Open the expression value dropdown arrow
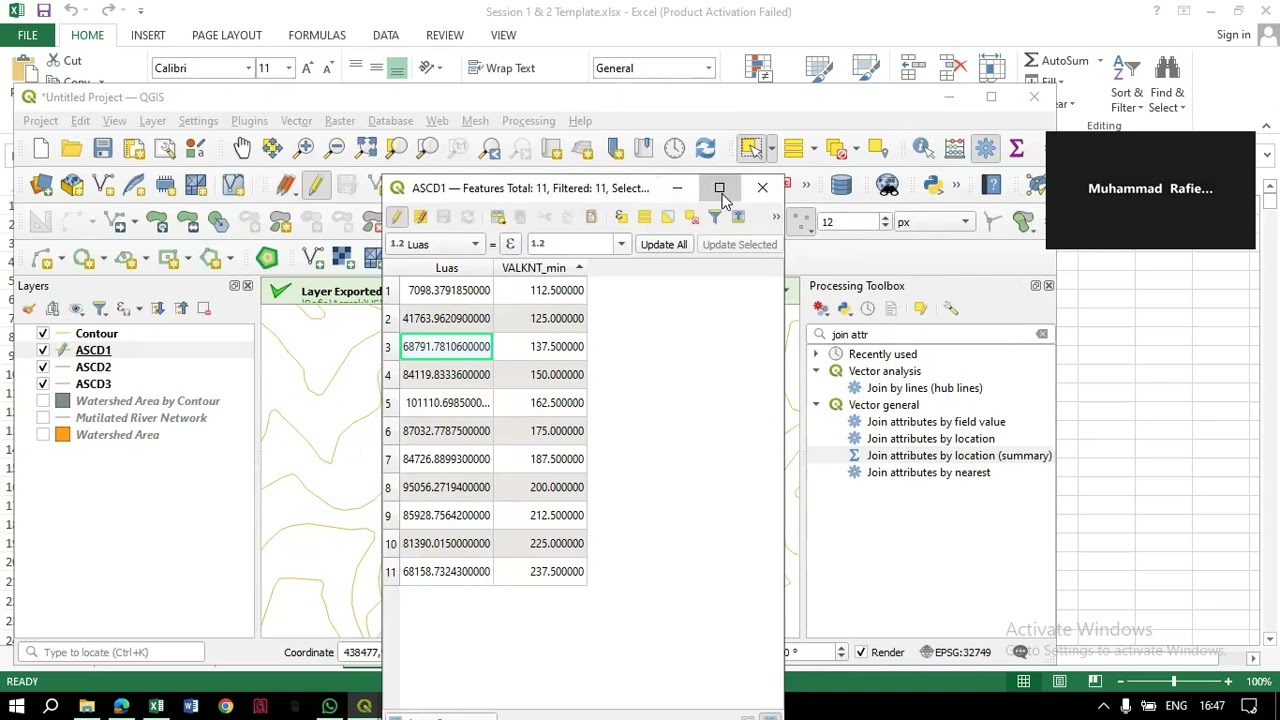Image resolution: width=1280 pixels, height=720 pixels. [x=621, y=244]
